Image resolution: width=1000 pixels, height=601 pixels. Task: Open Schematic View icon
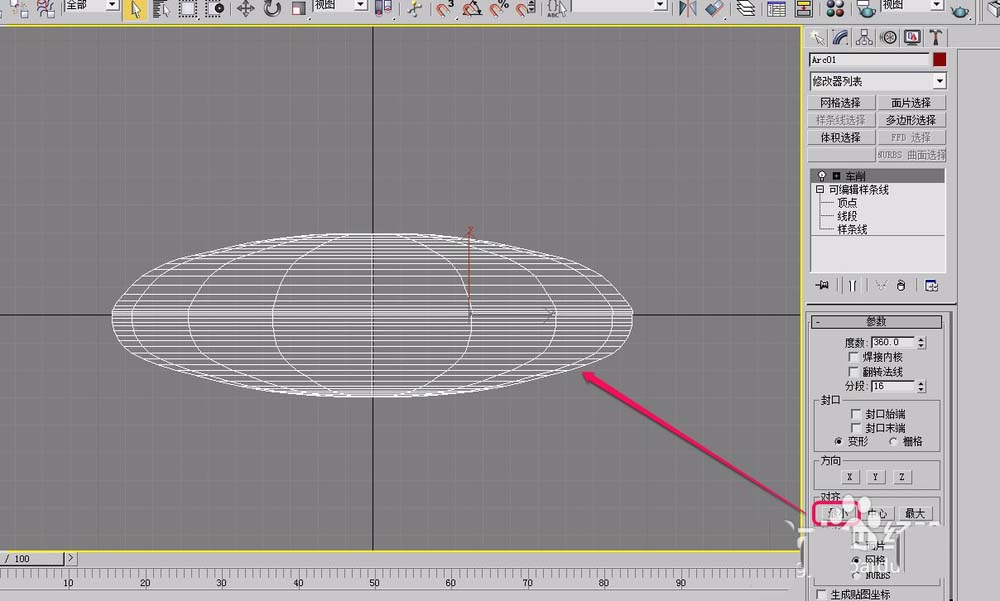click(x=804, y=9)
